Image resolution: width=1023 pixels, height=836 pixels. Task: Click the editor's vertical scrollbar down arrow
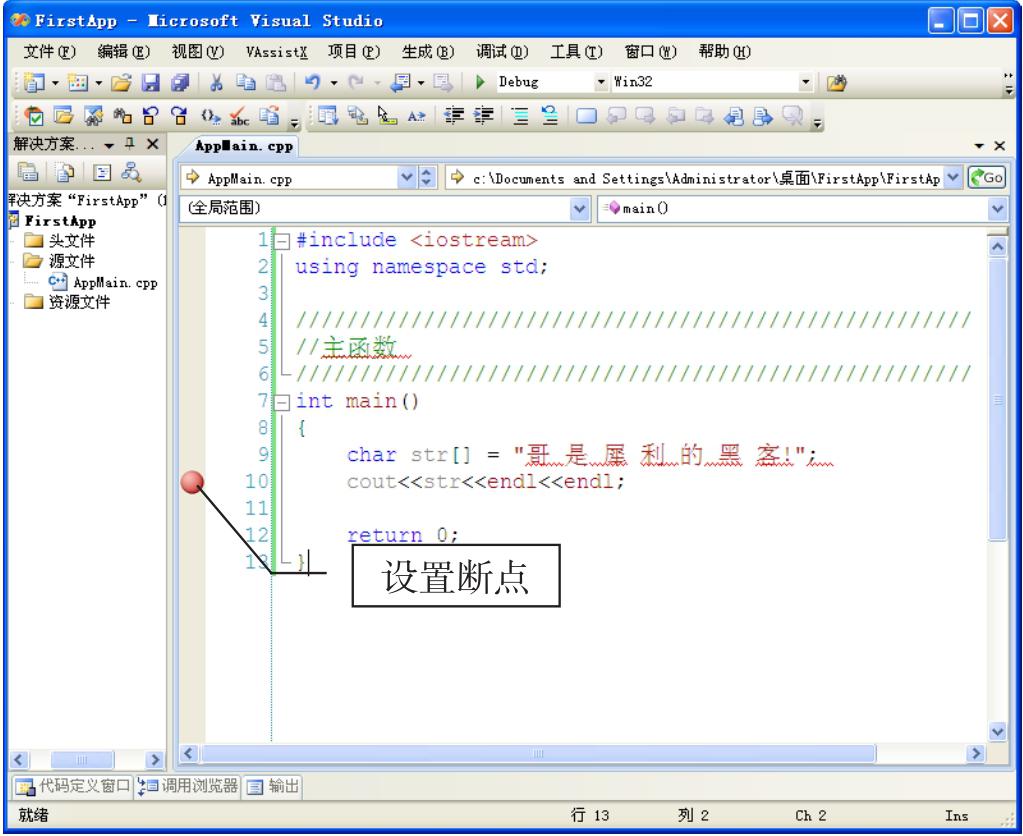pos(997,732)
